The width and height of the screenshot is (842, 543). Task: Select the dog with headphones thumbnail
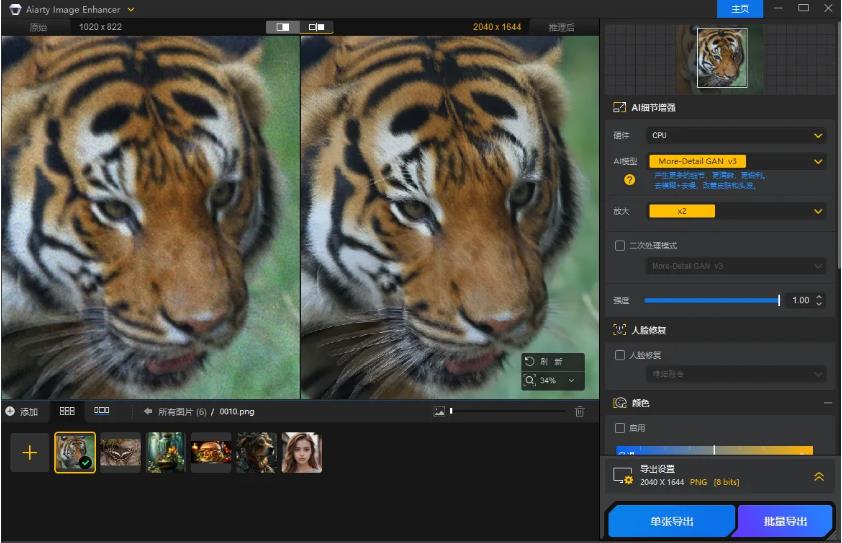pyautogui.click(x=256, y=453)
